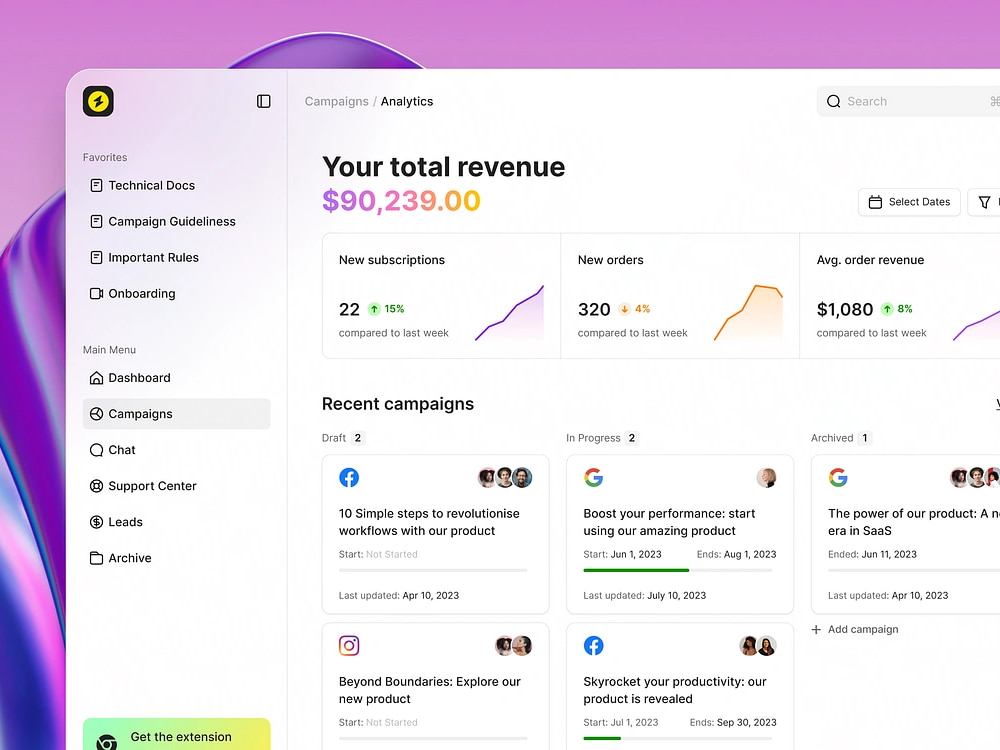Click the Technical Docs document icon

click(x=96, y=186)
